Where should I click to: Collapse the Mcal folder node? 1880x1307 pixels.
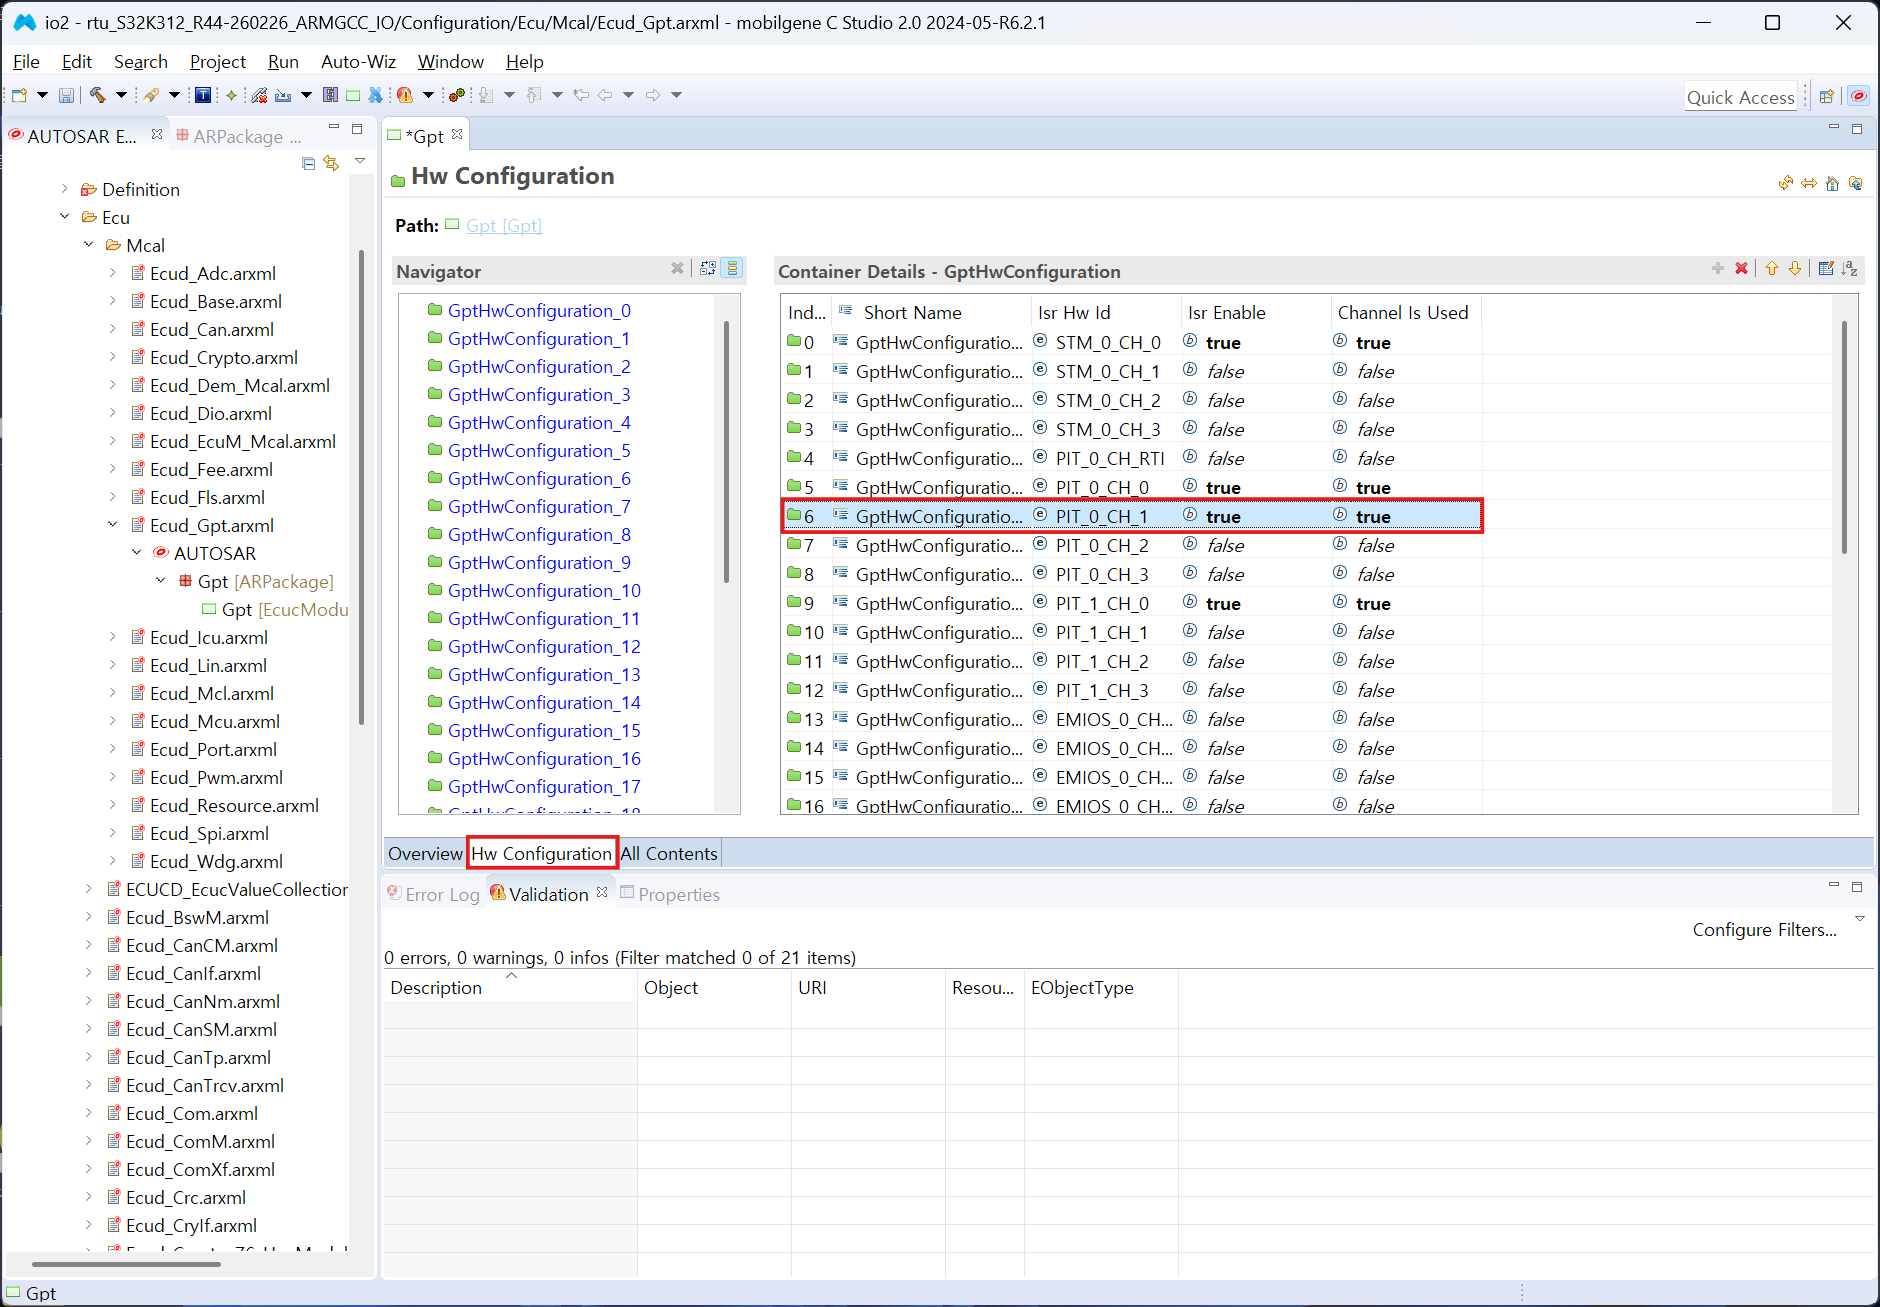pyautogui.click(x=89, y=245)
